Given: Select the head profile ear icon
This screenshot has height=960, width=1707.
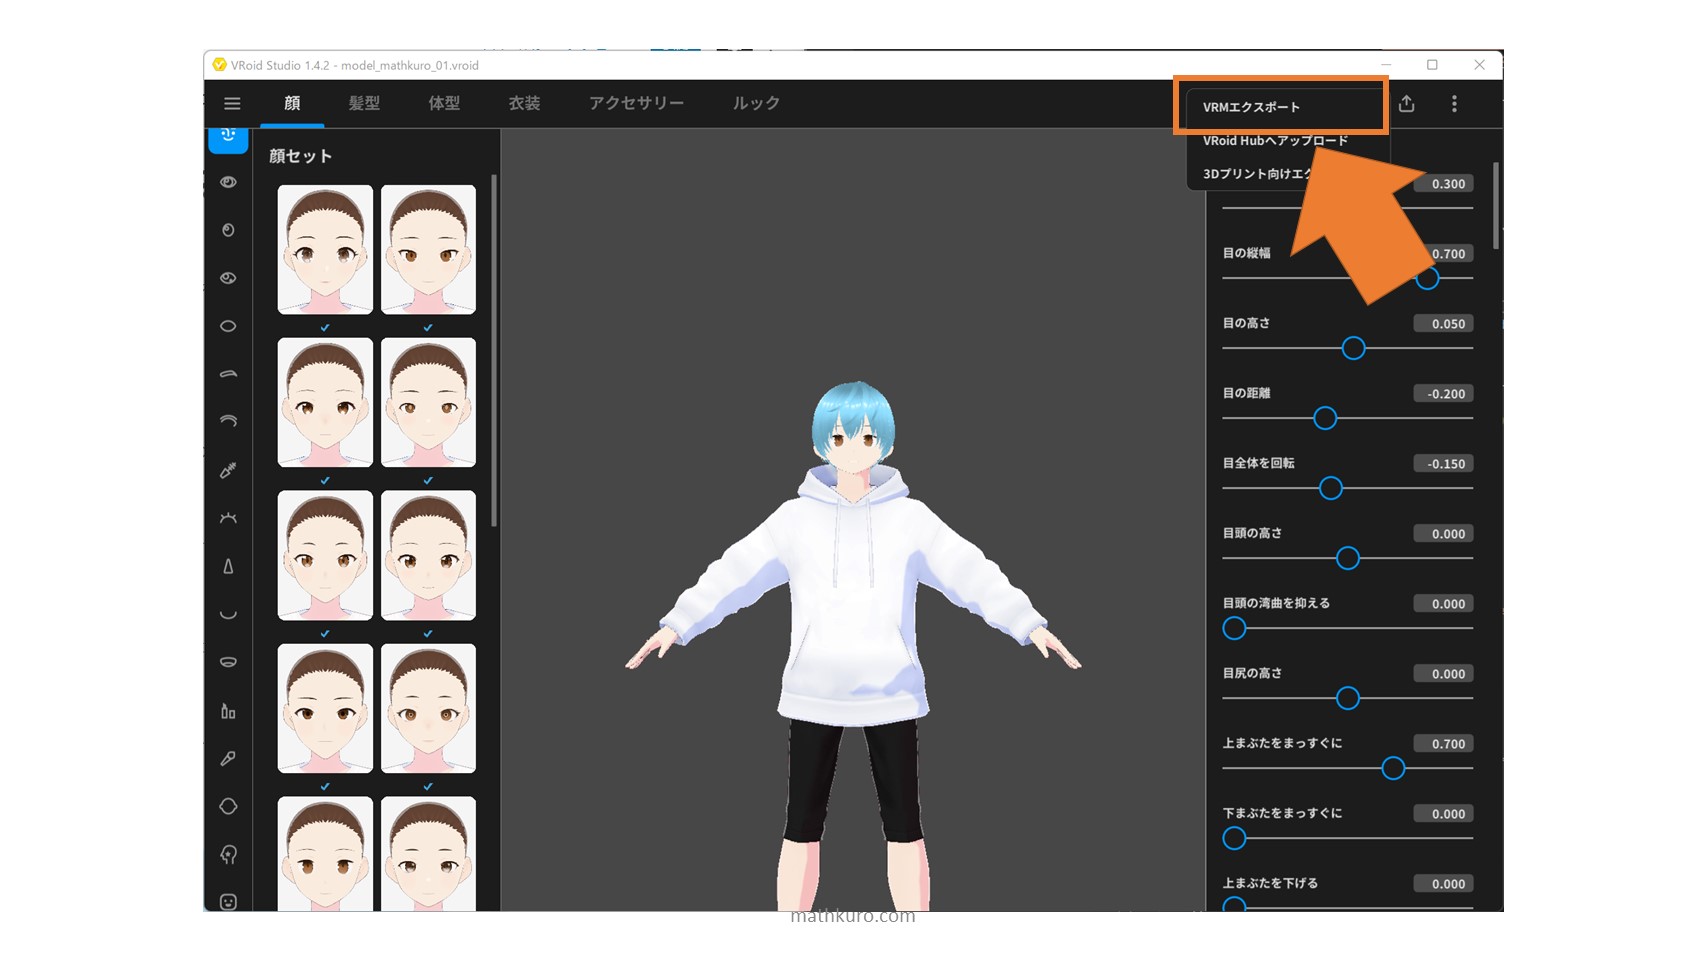Looking at the screenshot, I should click(x=228, y=854).
